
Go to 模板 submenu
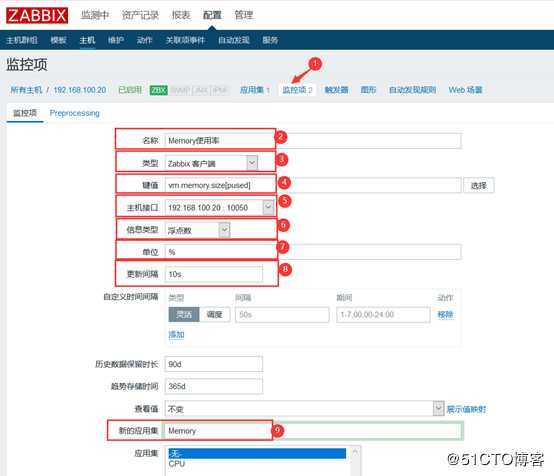58,40
